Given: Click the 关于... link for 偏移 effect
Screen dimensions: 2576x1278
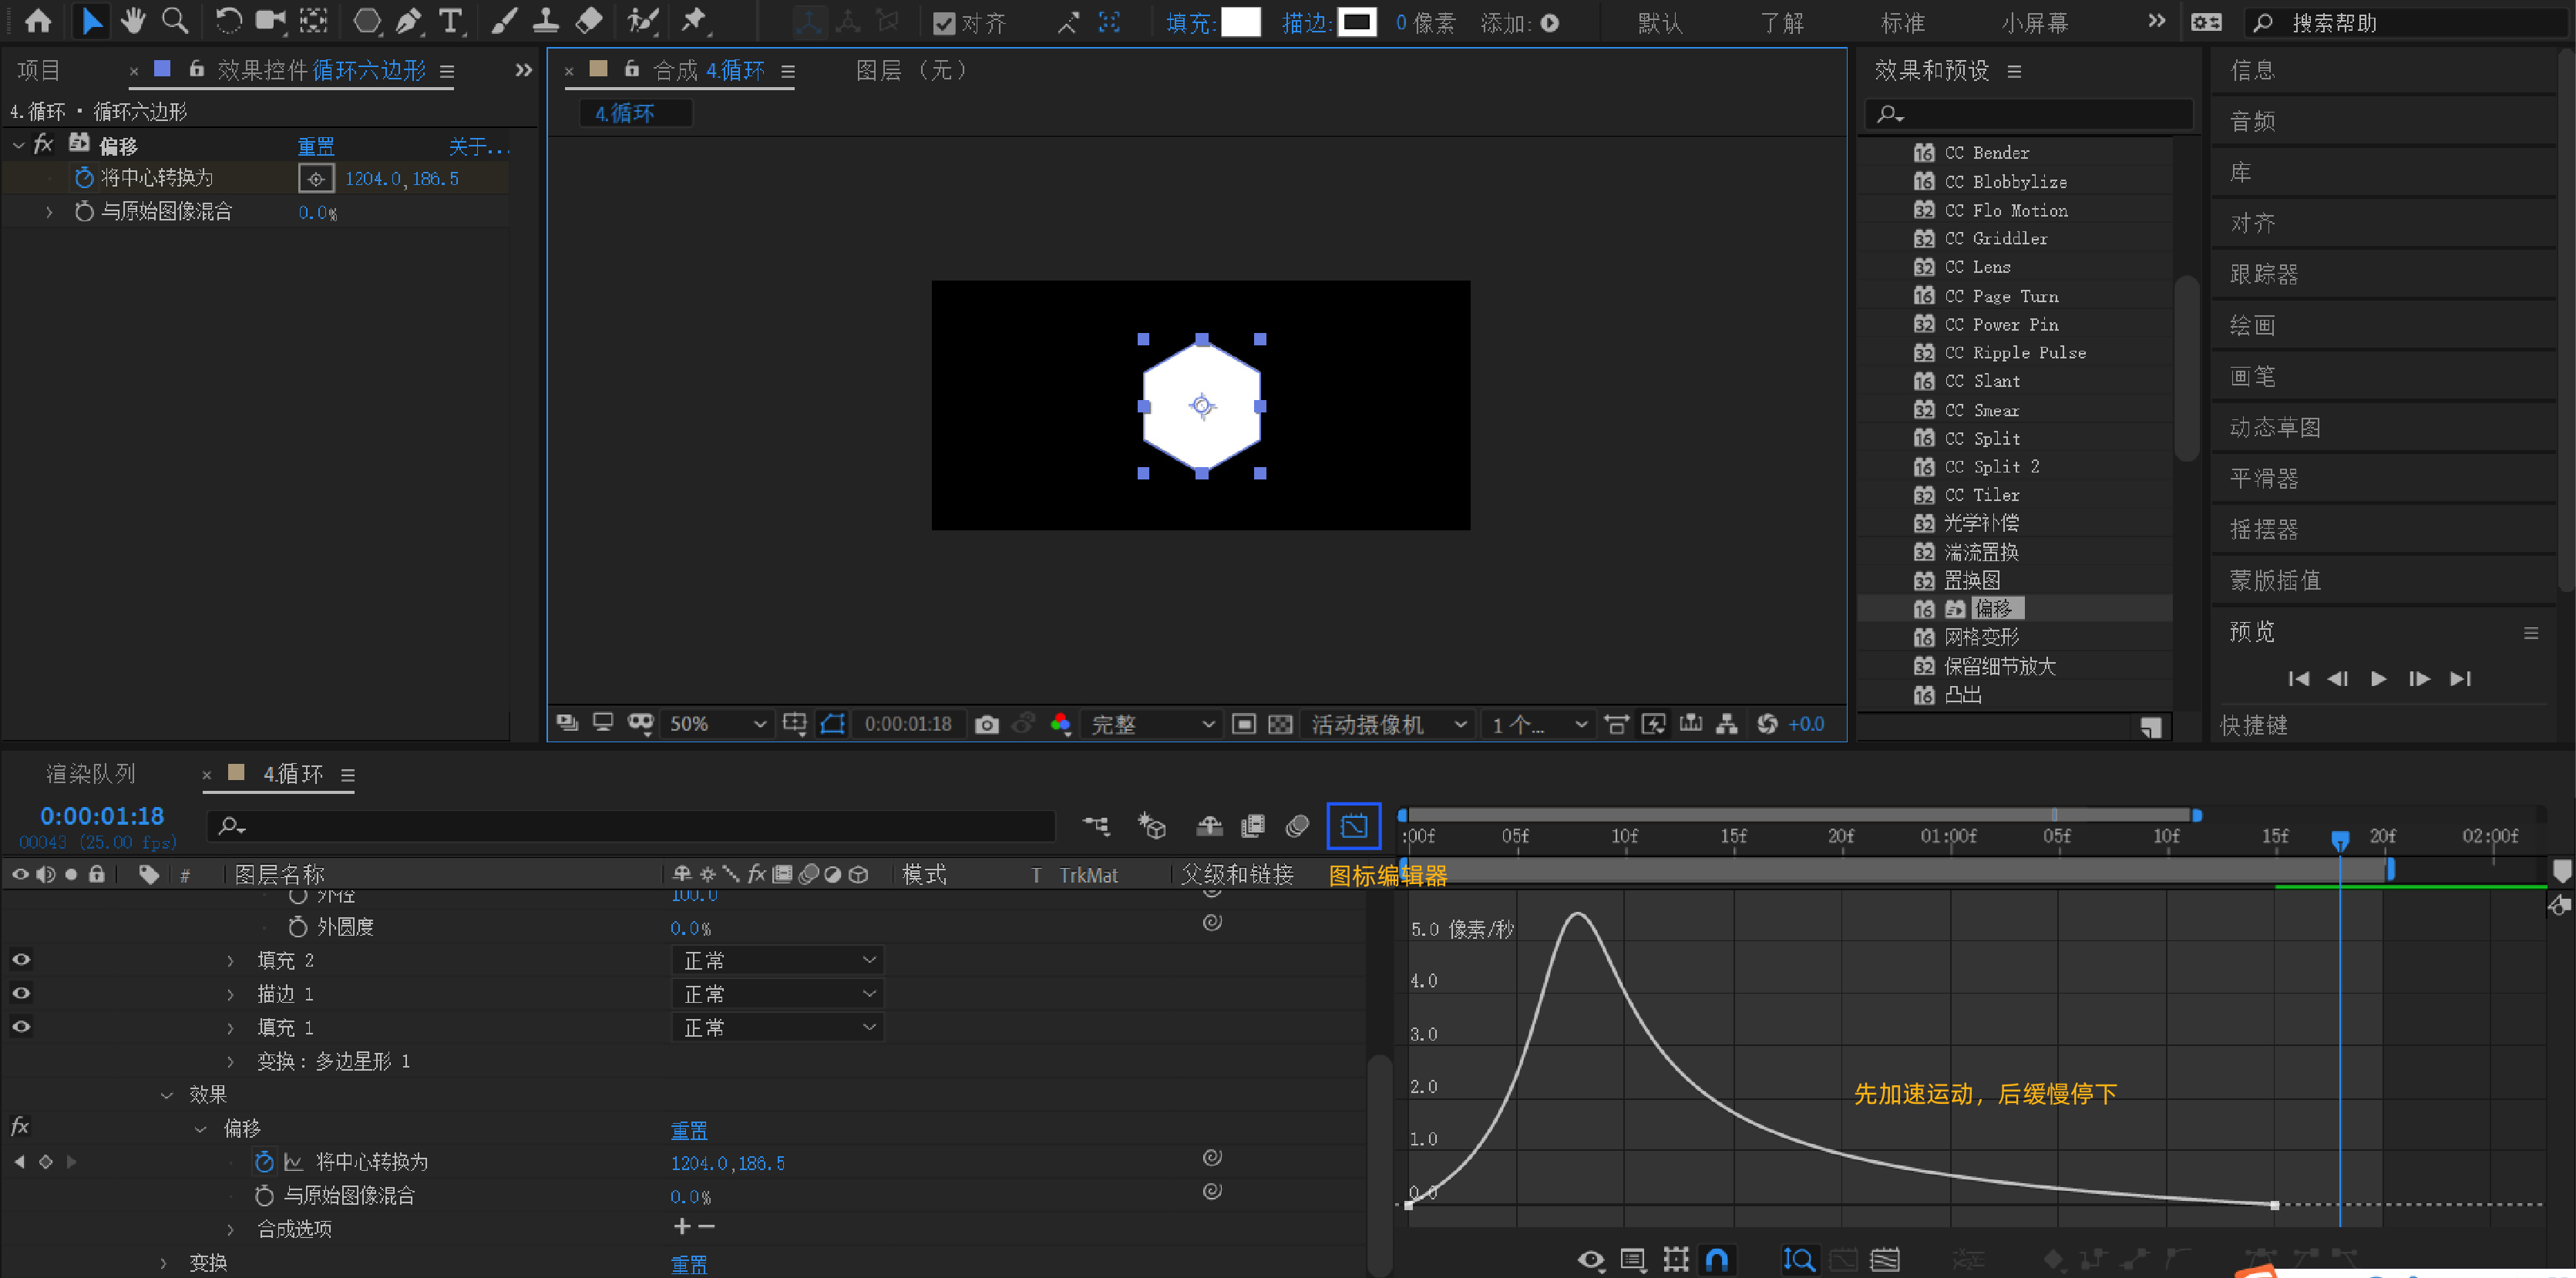Looking at the screenshot, I should [478, 146].
